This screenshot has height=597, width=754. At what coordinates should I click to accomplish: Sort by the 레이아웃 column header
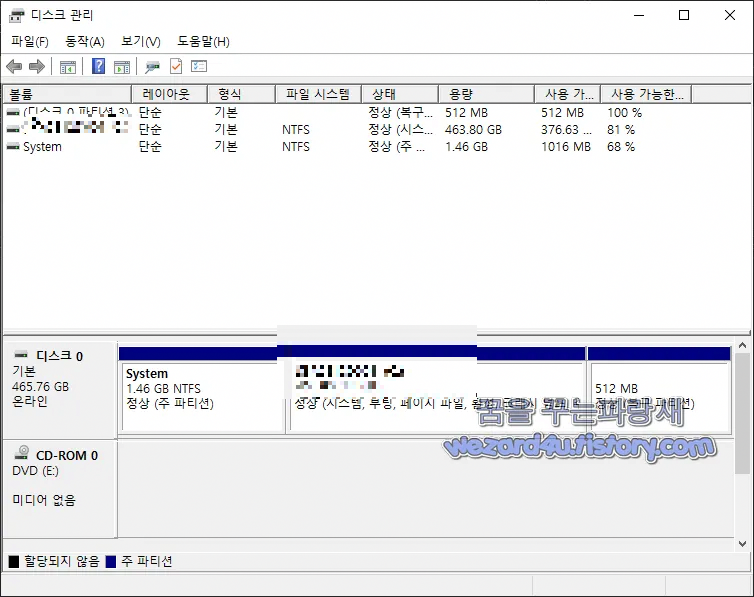(x=169, y=94)
